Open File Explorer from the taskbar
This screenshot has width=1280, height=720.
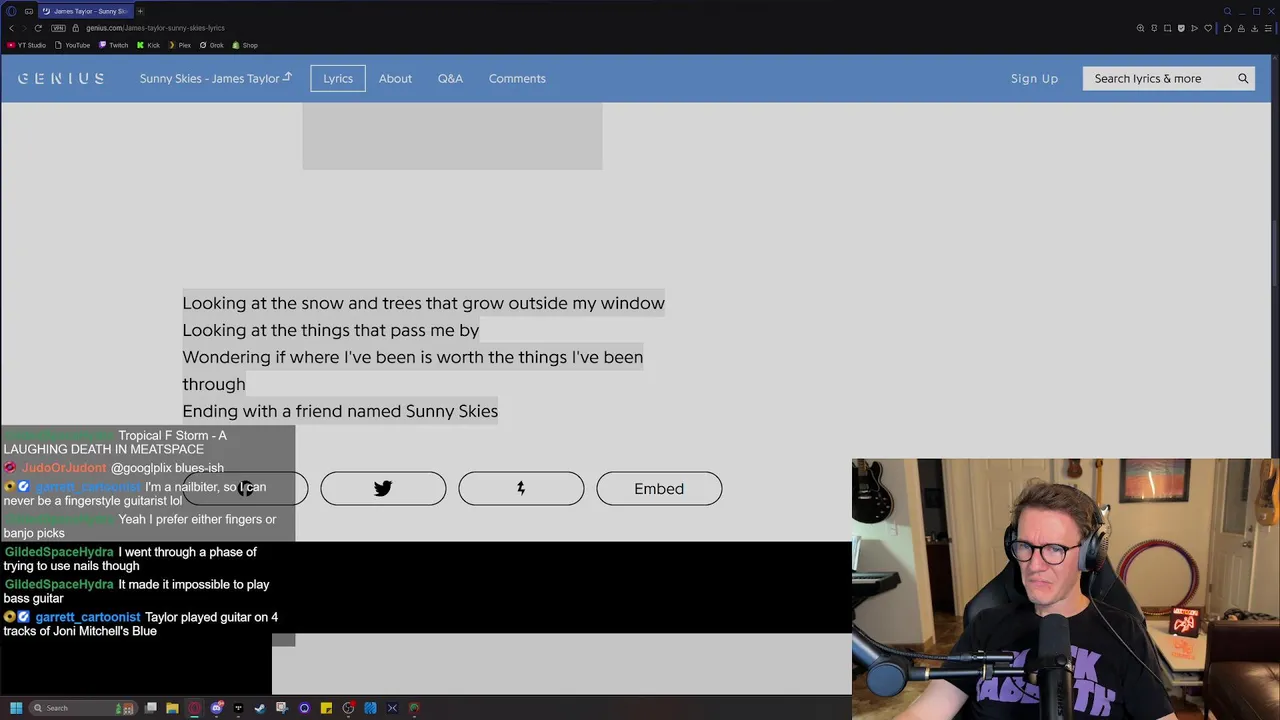click(x=172, y=708)
